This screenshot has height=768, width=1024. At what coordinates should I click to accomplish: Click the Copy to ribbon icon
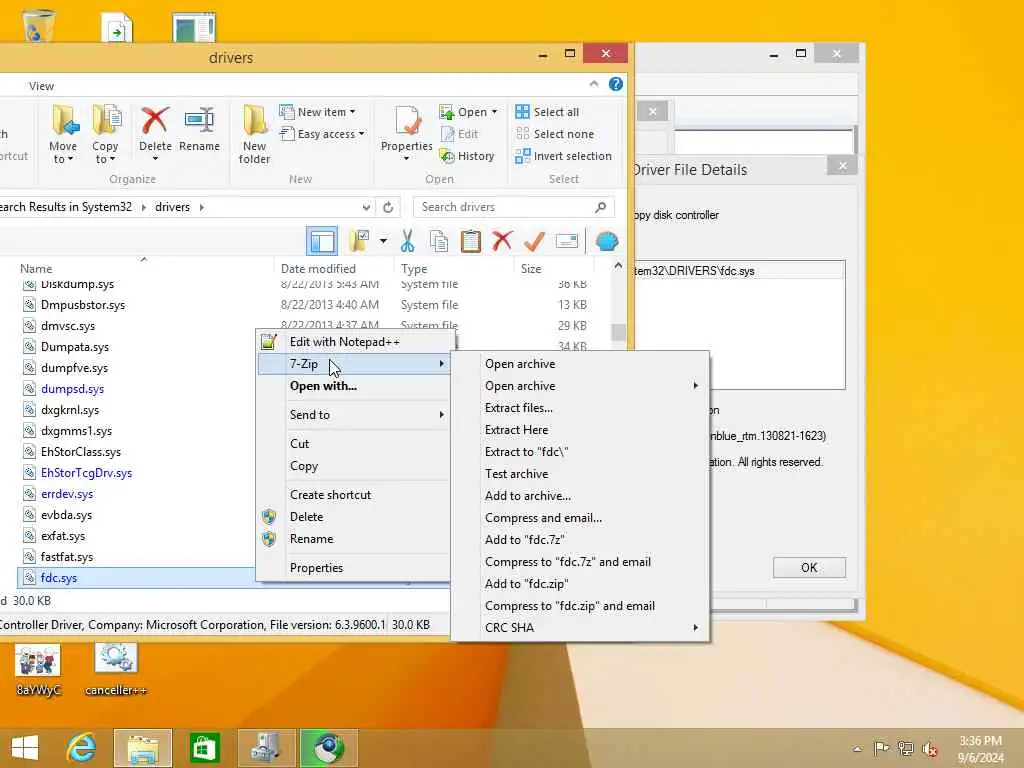point(105,134)
